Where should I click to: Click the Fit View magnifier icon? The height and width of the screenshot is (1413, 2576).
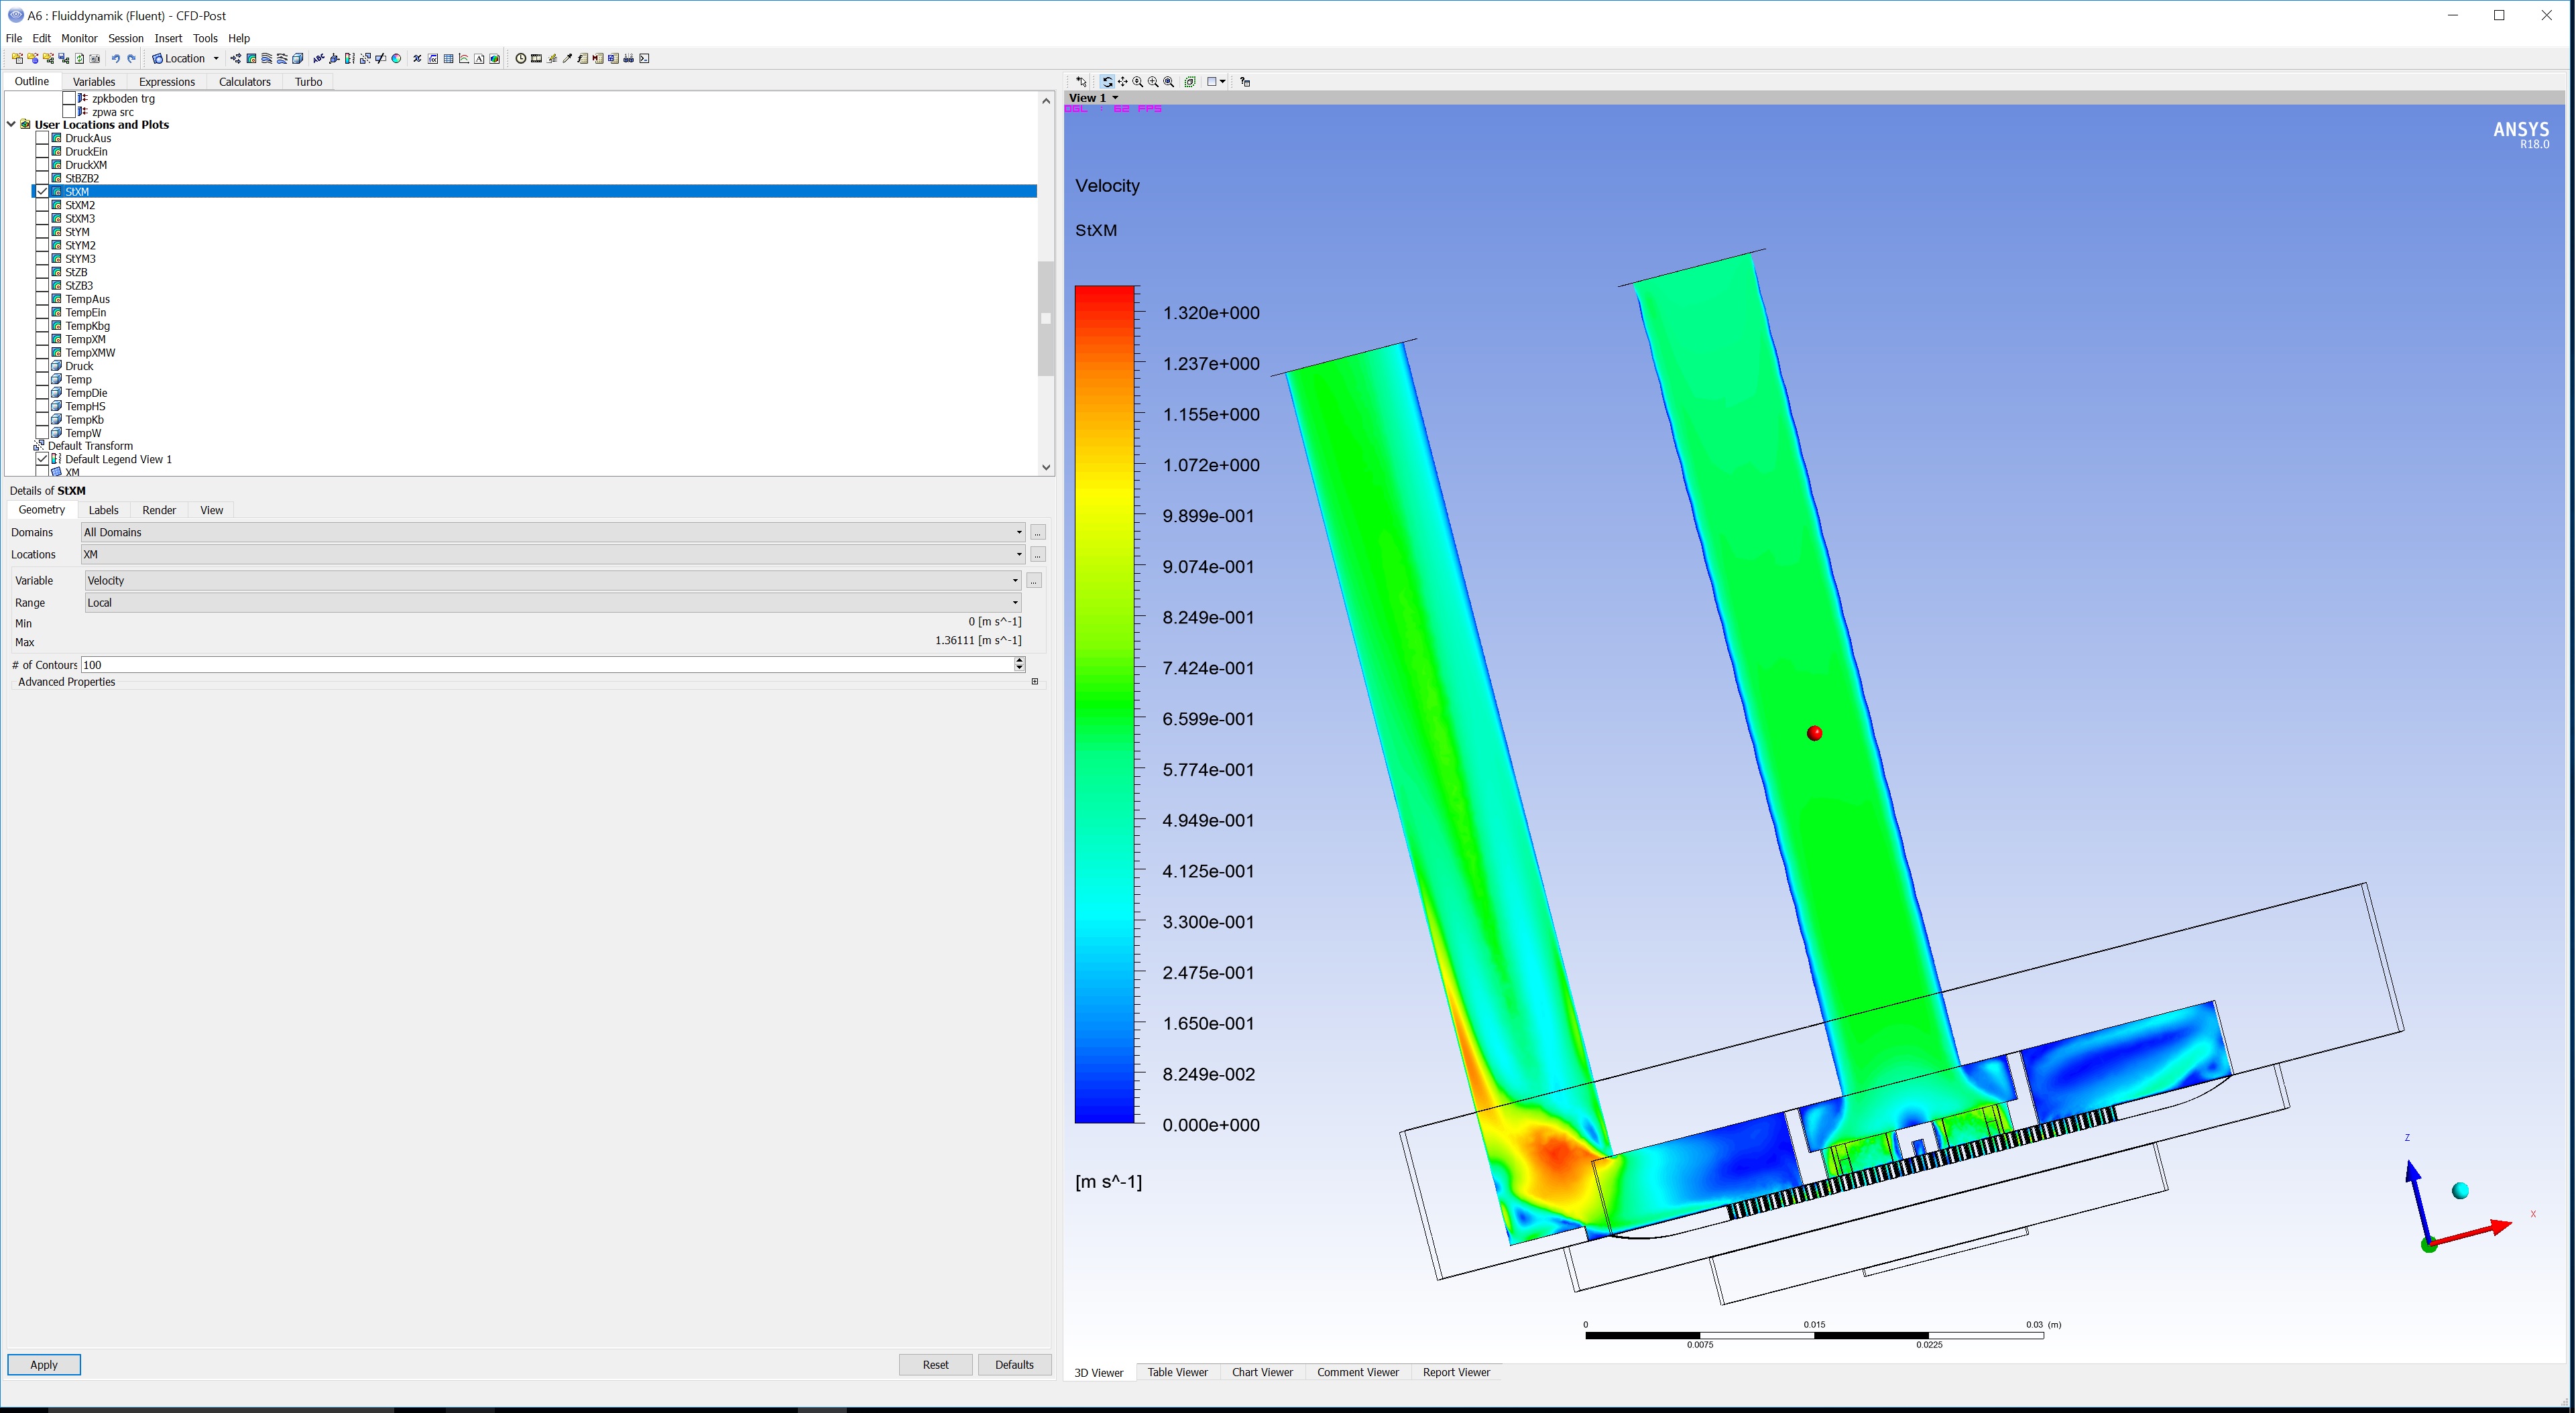coord(1169,82)
